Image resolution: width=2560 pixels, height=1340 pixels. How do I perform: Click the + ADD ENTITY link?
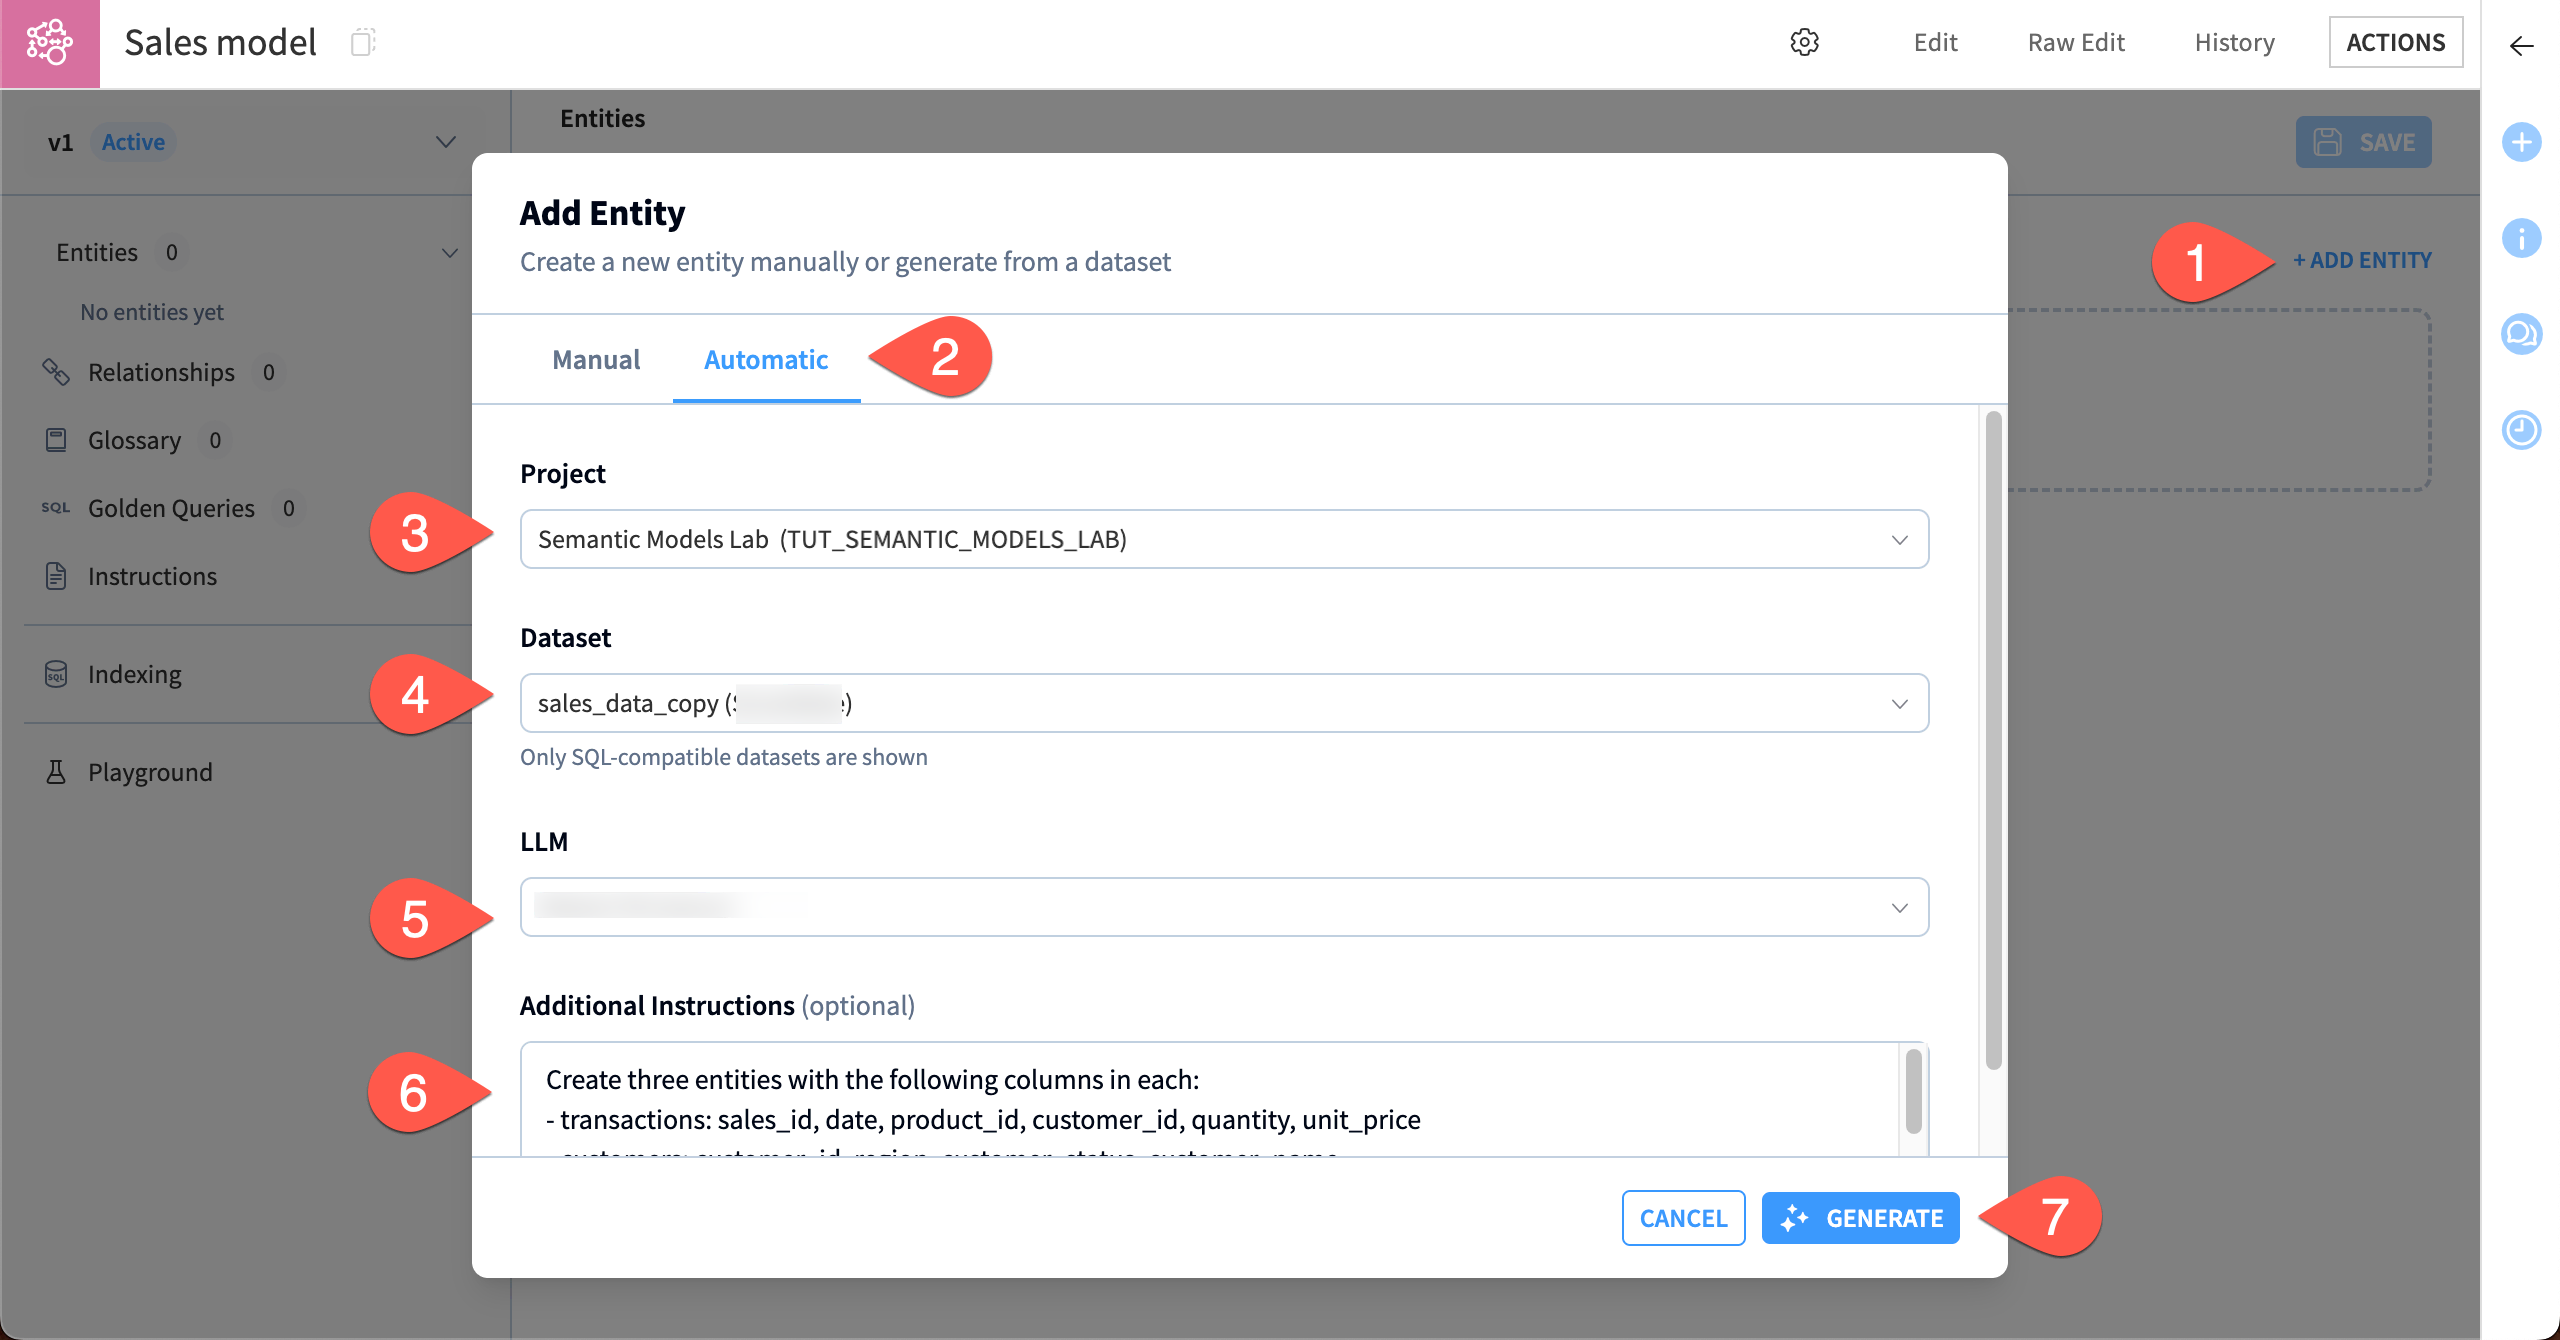pyautogui.click(x=2363, y=259)
